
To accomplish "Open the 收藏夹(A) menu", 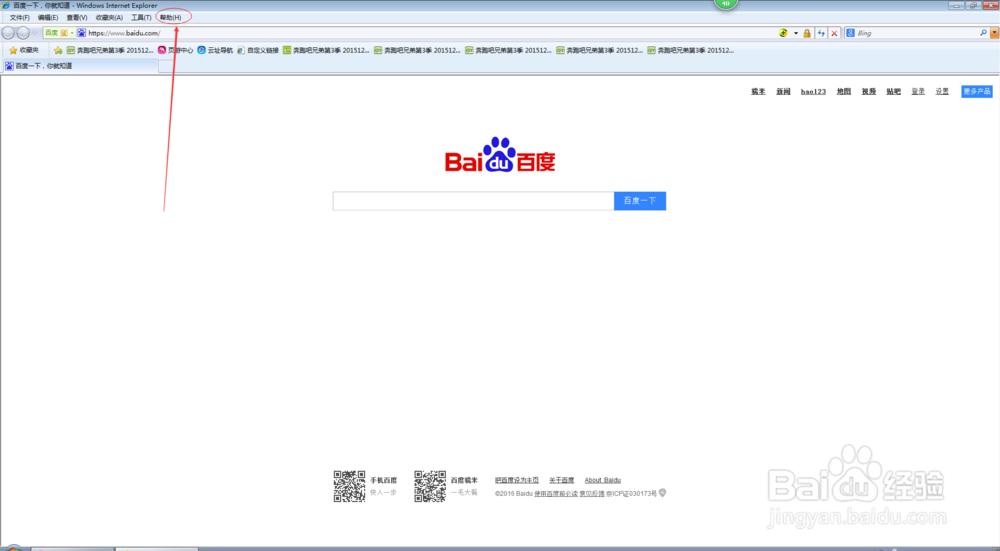I will [x=109, y=18].
